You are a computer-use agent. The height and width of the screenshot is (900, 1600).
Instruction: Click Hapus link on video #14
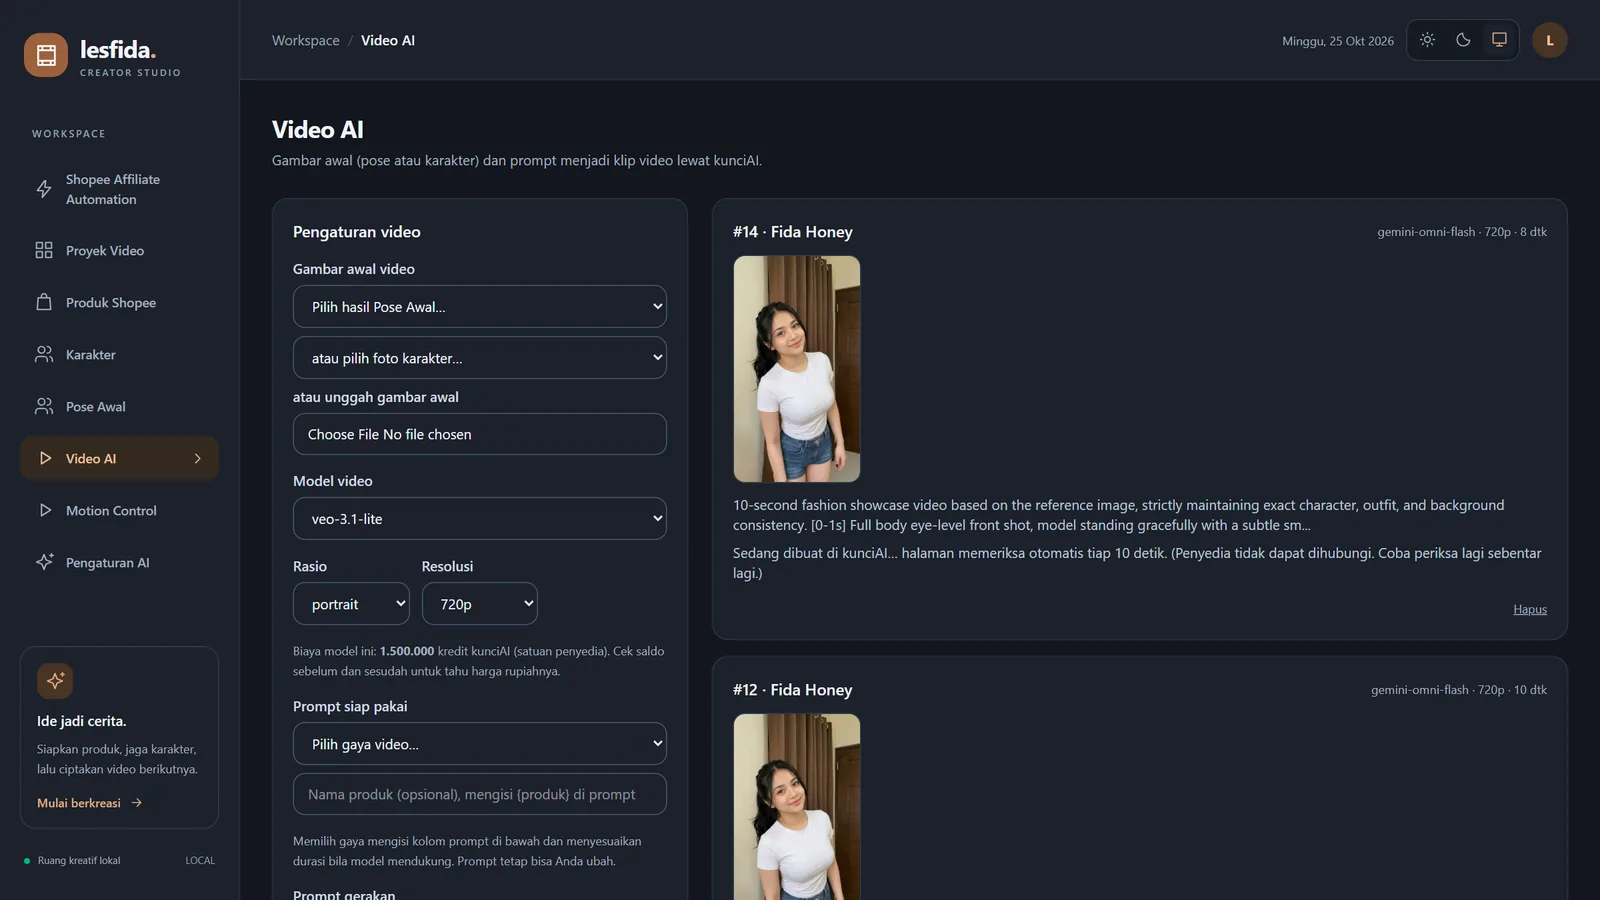(1530, 609)
